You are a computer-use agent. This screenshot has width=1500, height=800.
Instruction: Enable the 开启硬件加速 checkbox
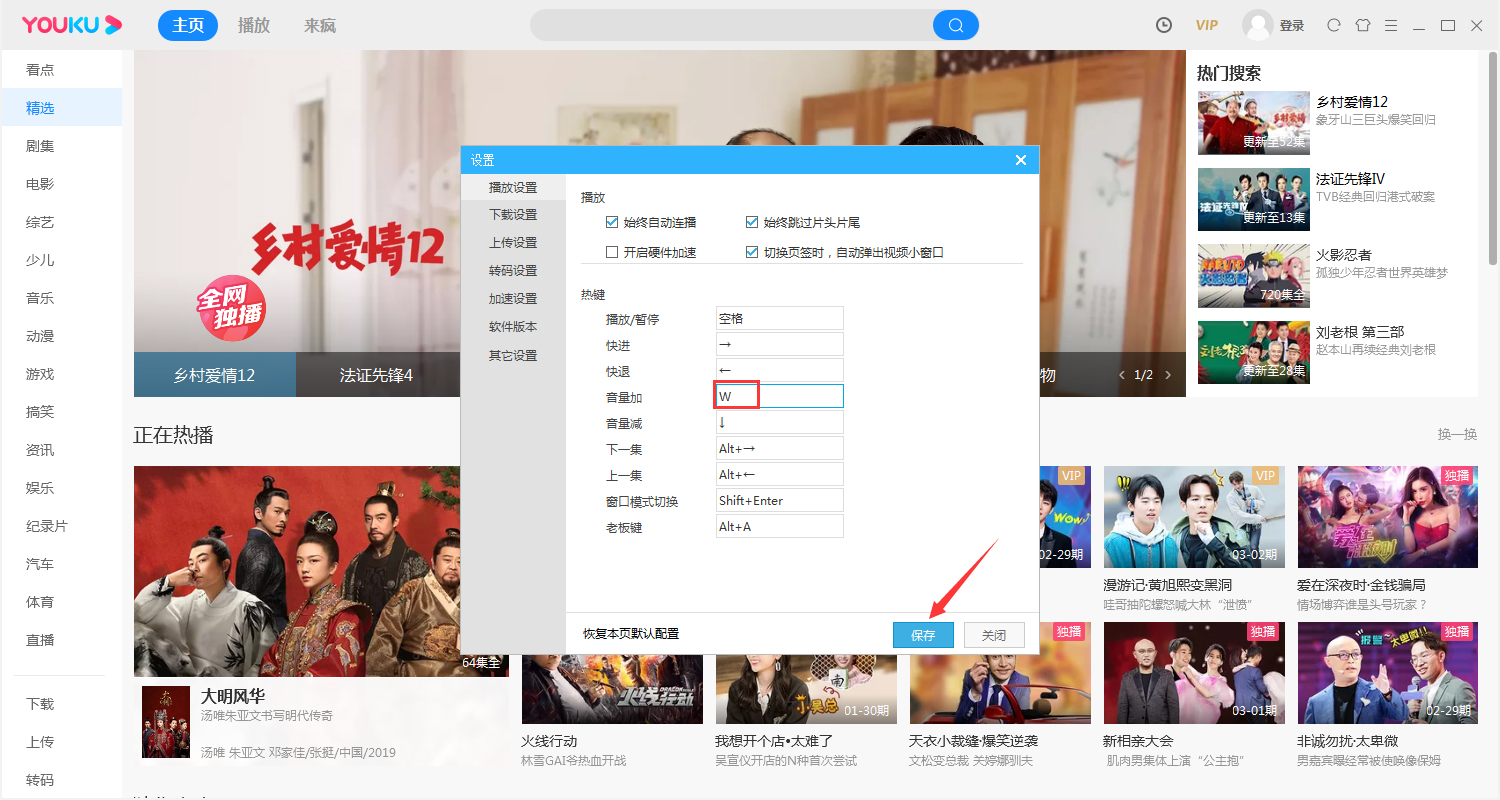[611, 251]
